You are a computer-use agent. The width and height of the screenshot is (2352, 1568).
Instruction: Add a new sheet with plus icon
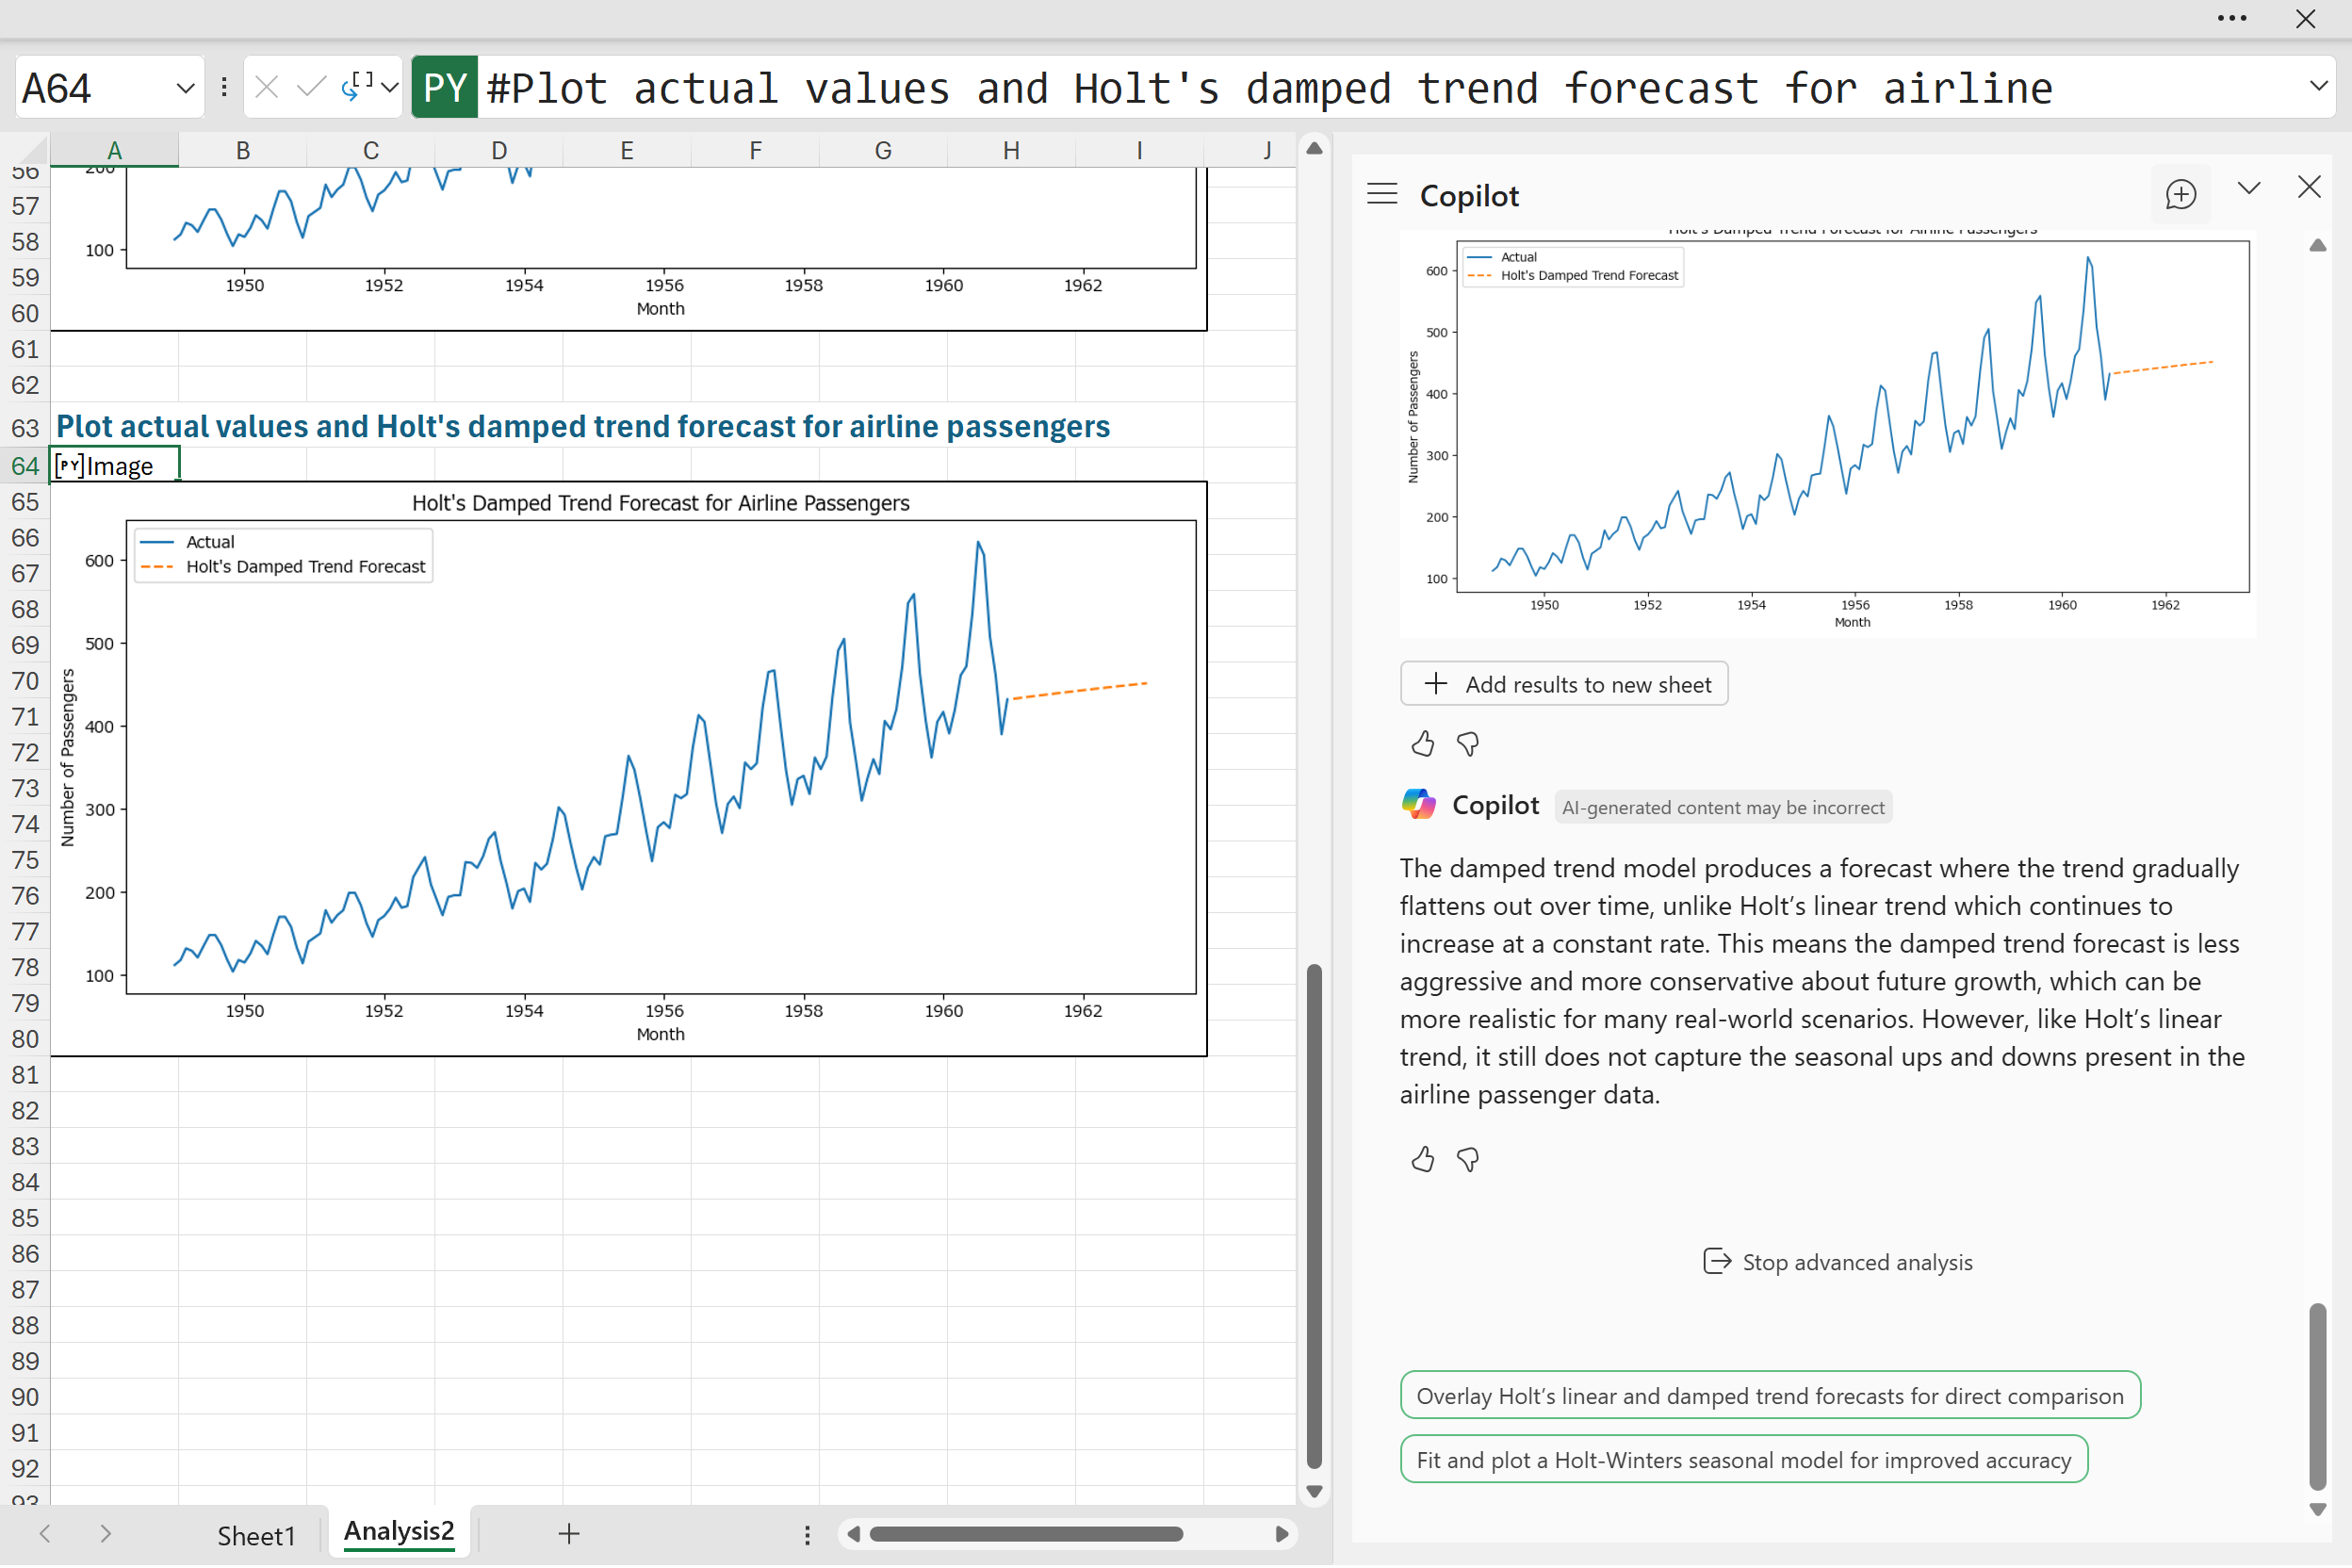point(569,1534)
